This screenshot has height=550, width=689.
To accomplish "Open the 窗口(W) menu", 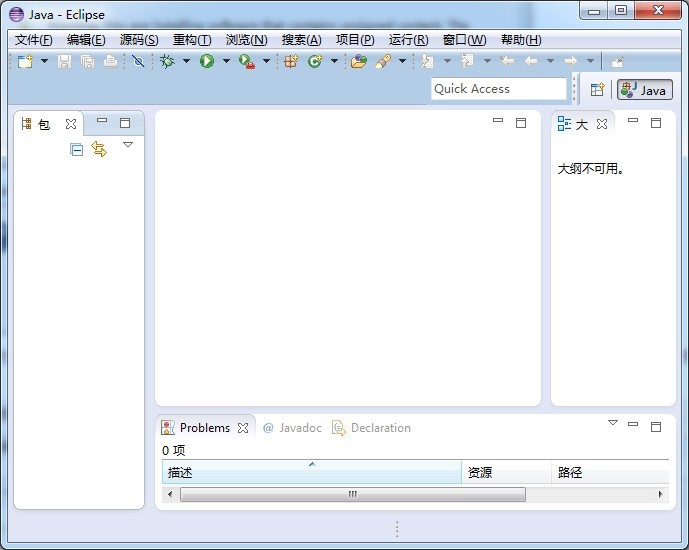I will coord(464,40).
